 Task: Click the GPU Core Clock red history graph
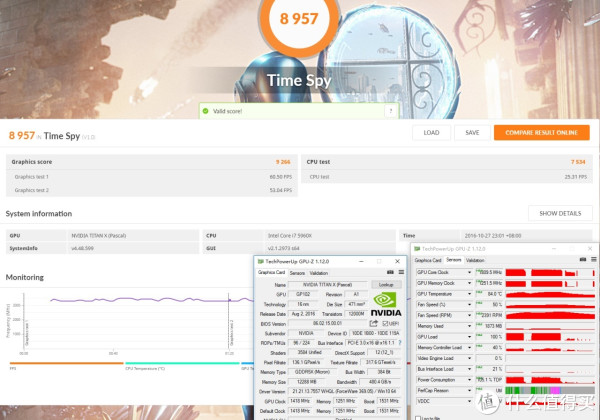coord(550,272)
